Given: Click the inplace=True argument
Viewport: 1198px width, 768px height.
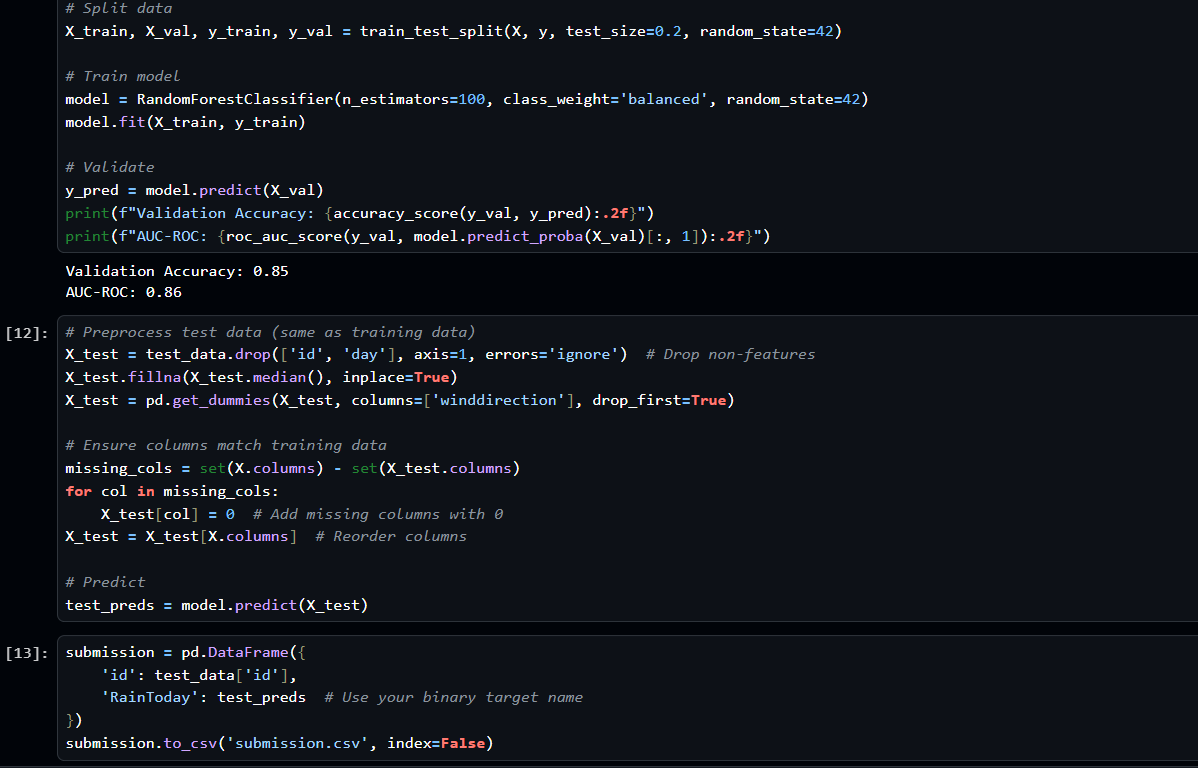Looking at the screenshot, I should (x=395, y=378).
